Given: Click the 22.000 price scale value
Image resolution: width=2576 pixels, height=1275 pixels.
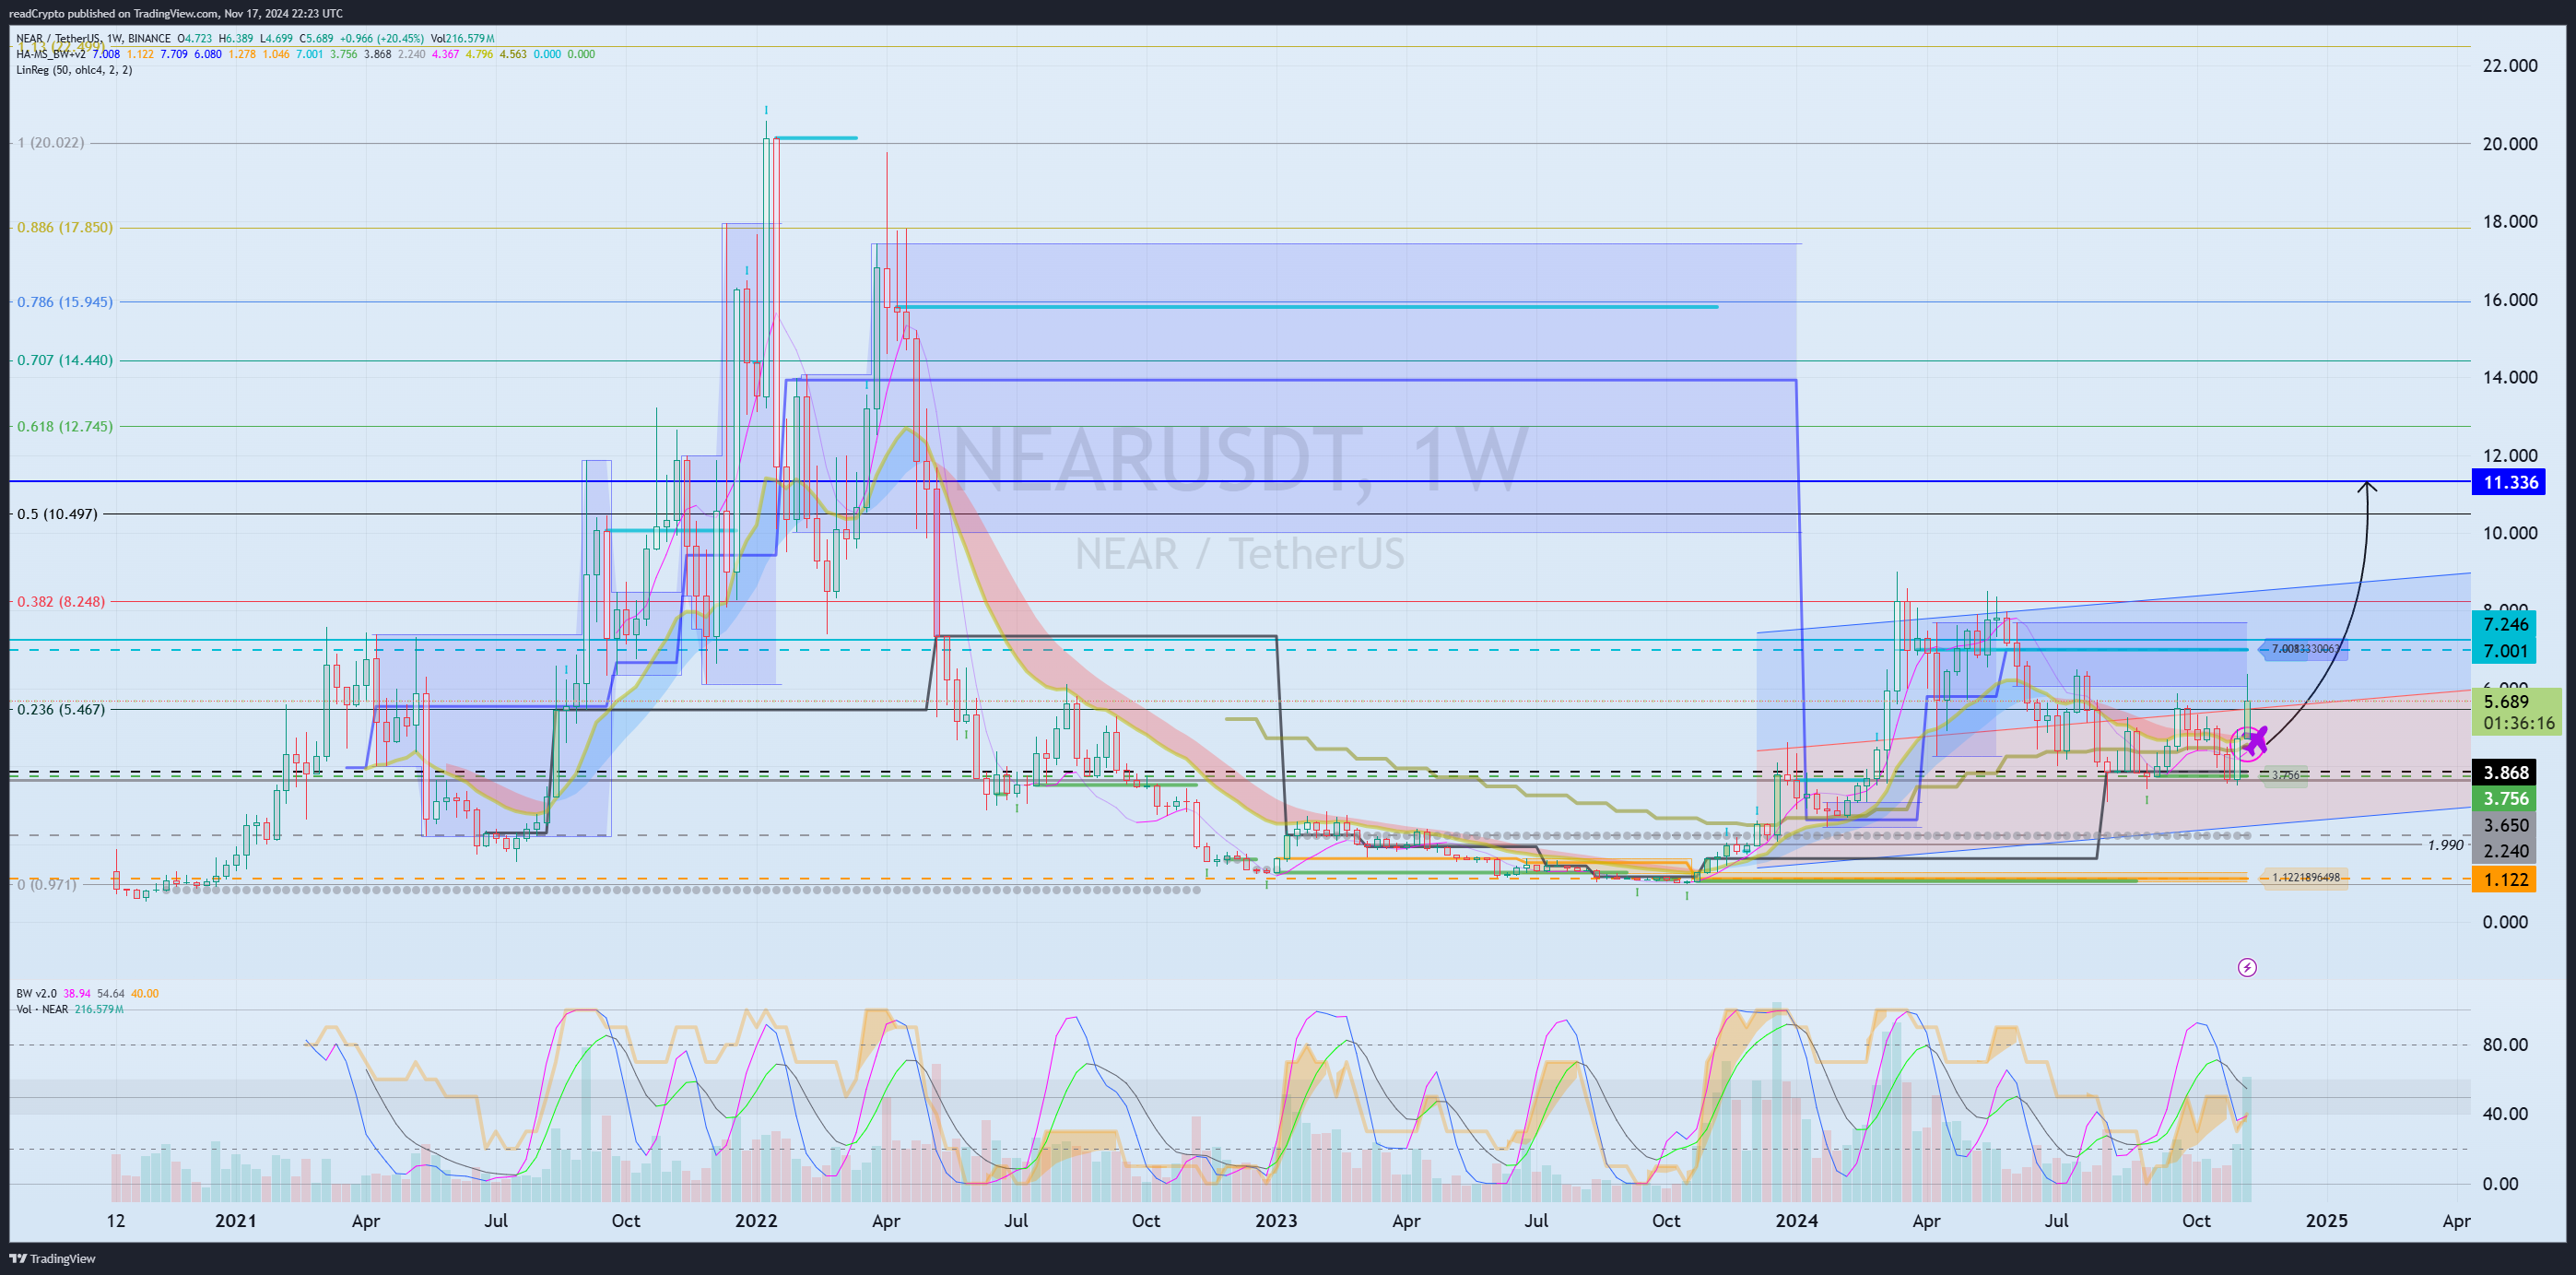Looking at the screenshot, I should click(2510, 66).
